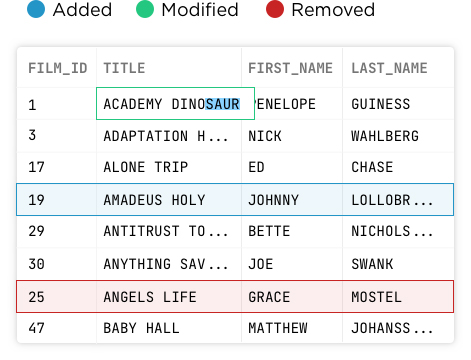The image size is (471, 360).
Task: Click the BETTE first name cell
Action: [x=292, y=231]
